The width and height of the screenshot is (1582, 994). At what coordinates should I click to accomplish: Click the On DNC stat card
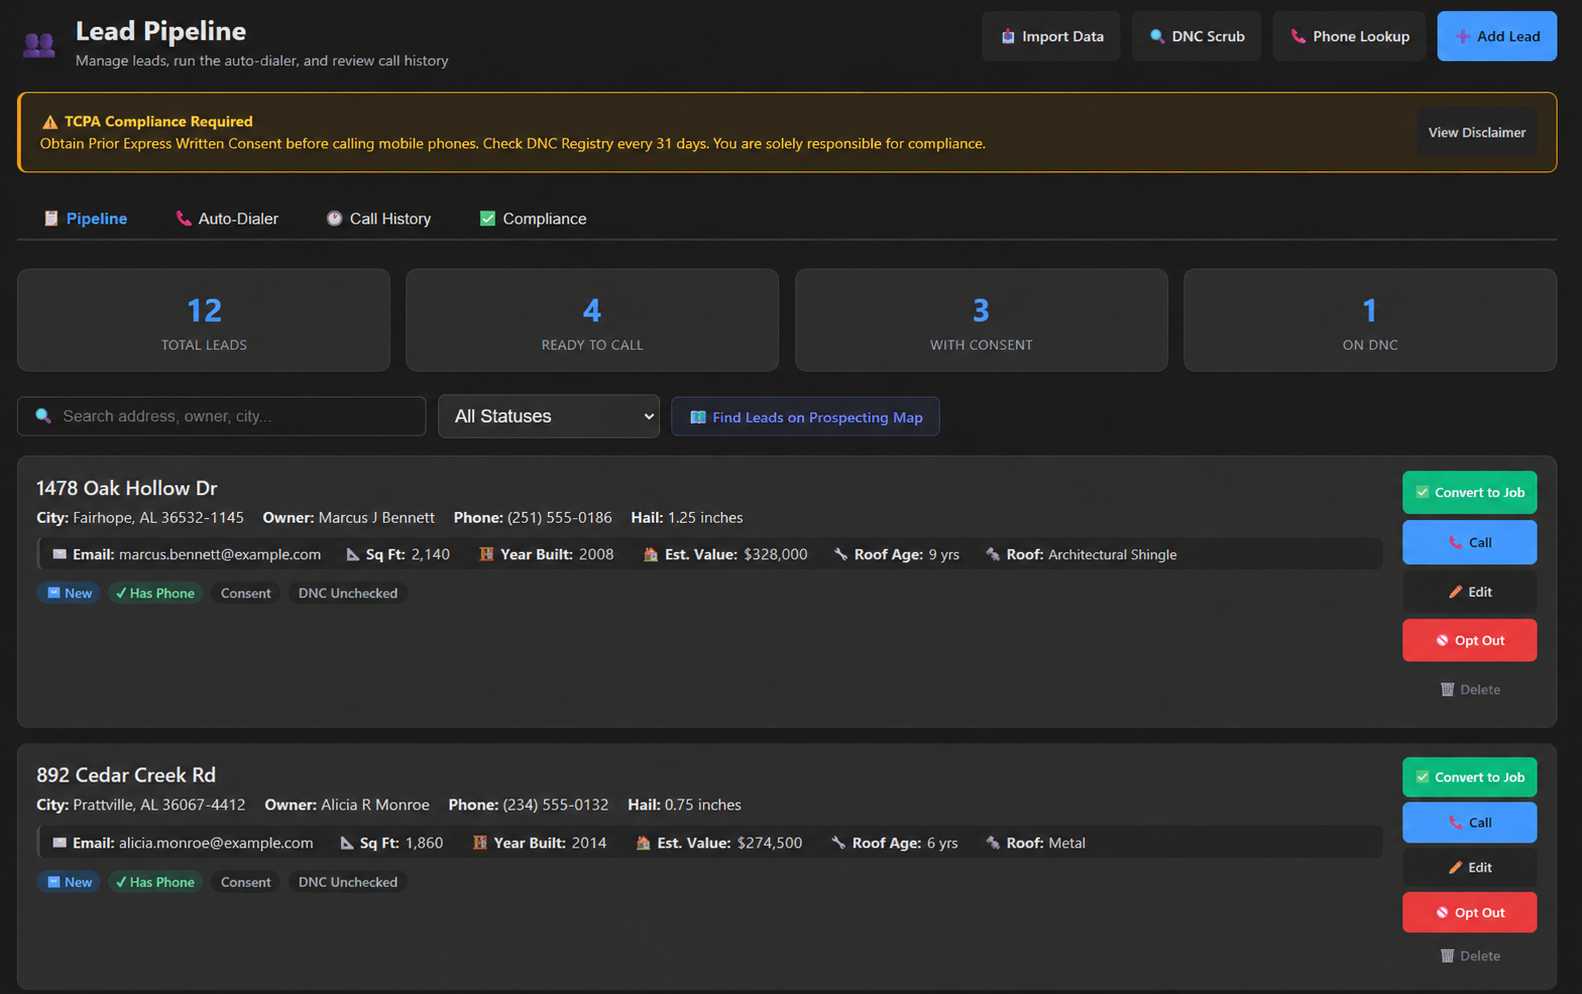[x=1370, y=320]
